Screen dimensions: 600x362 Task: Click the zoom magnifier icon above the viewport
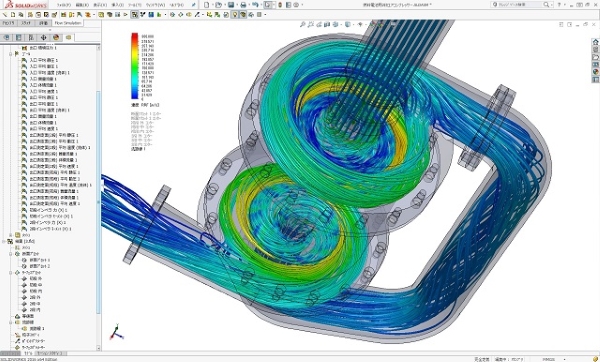point(302,24)
